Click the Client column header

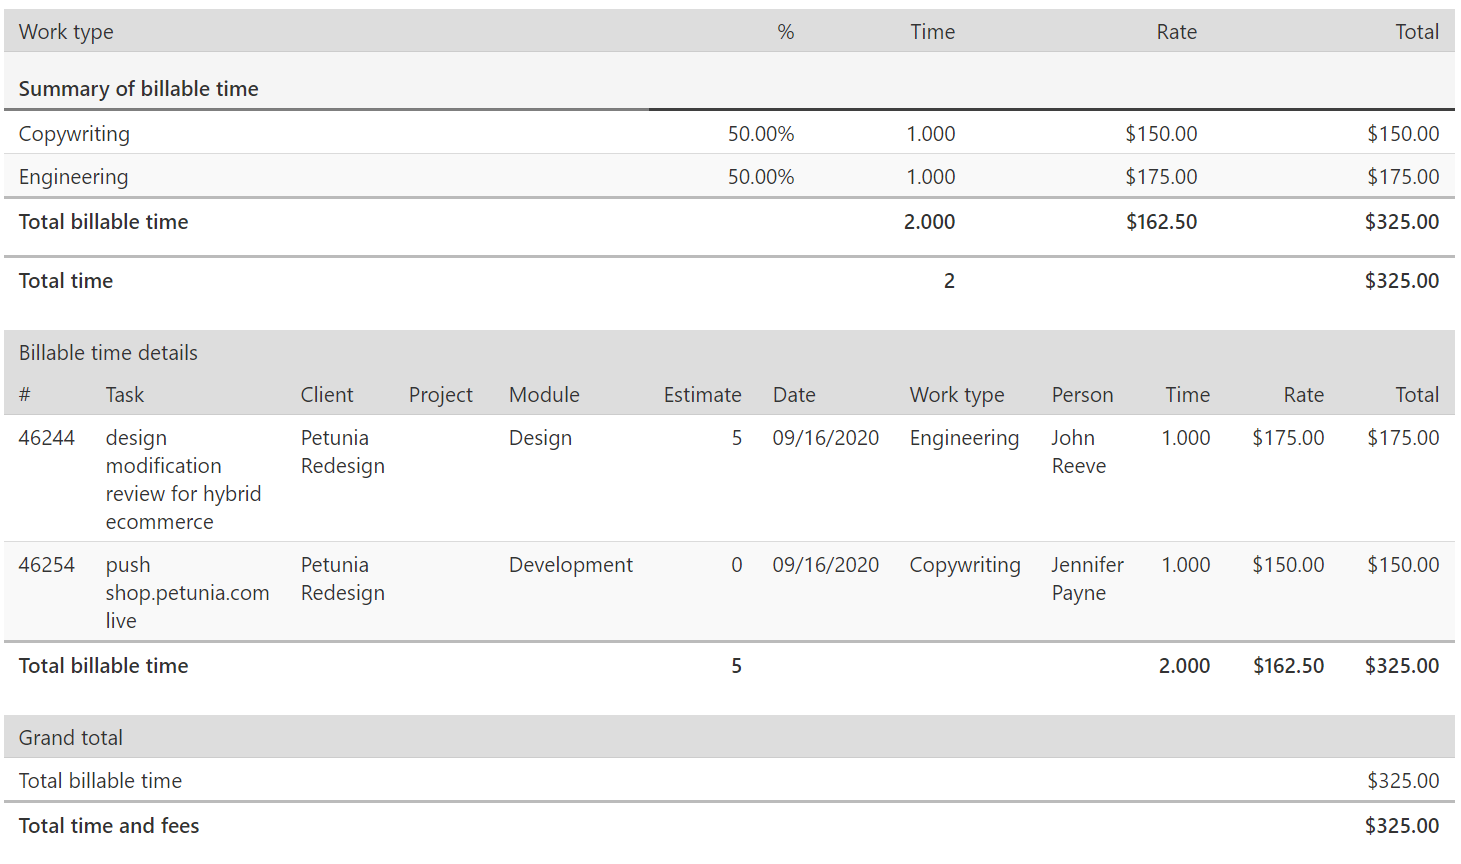tap(327, 395)
